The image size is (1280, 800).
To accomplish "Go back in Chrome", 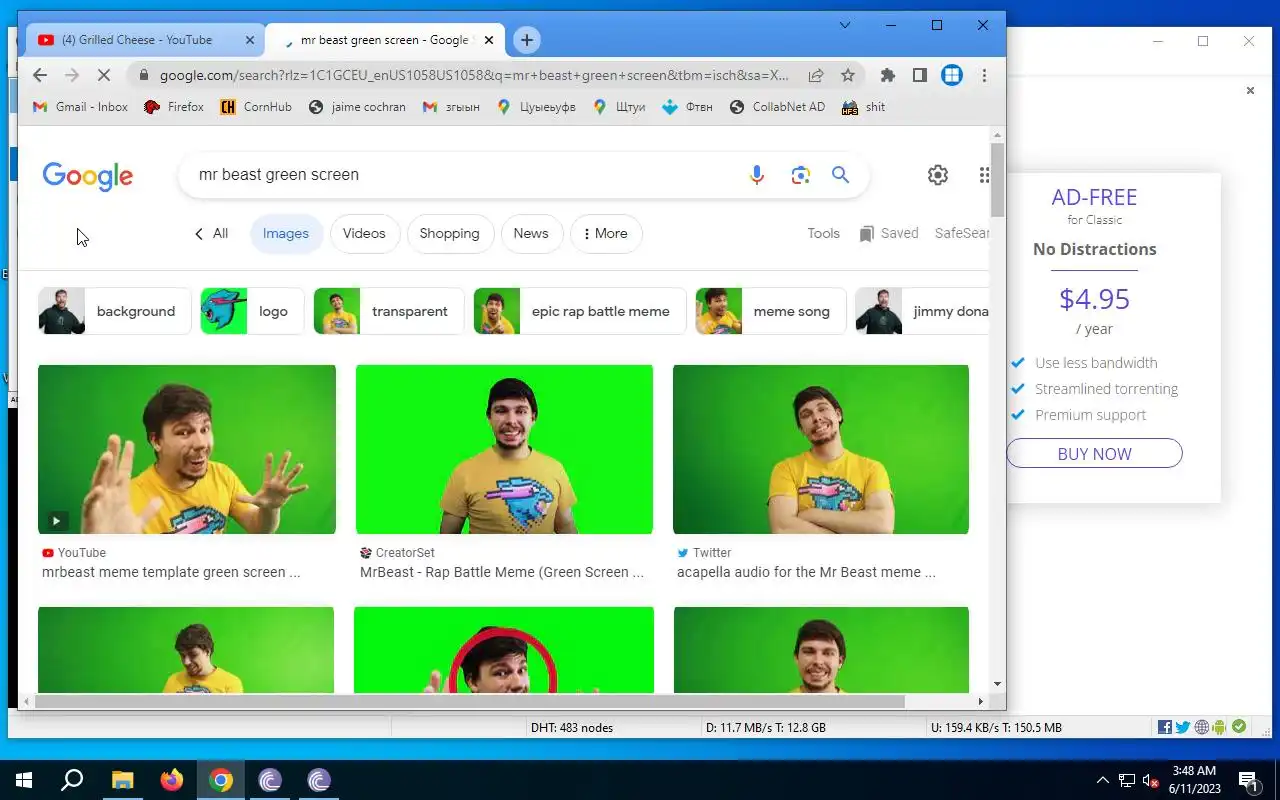I will coord(40,75).
